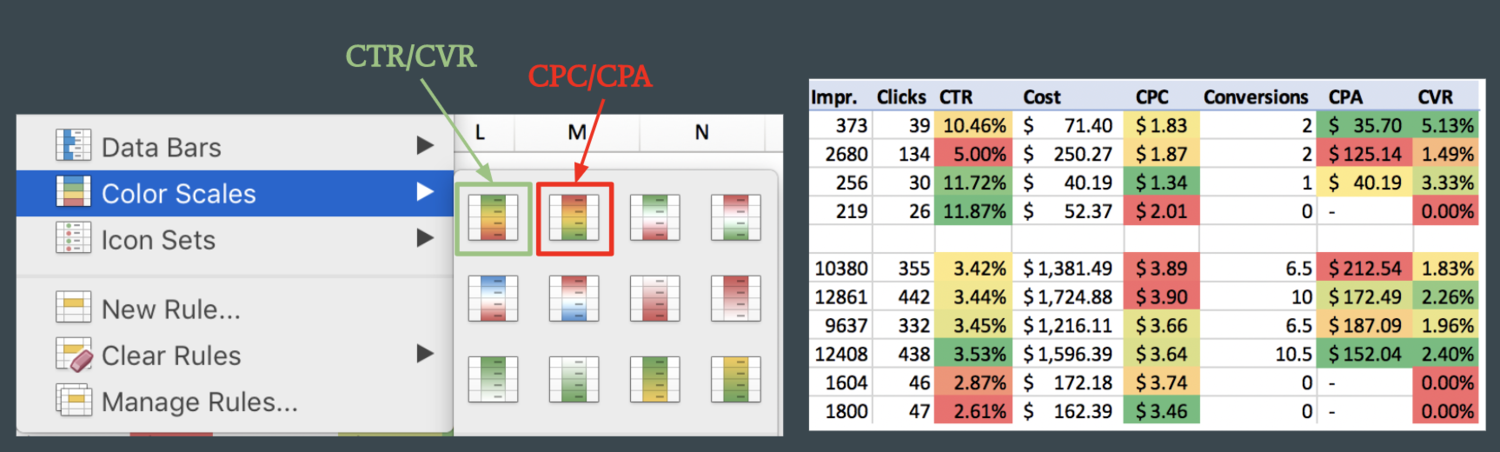Click the 3.53% CTR cell
Viewport: 1500px width, 452px height.
coord(972,353)
